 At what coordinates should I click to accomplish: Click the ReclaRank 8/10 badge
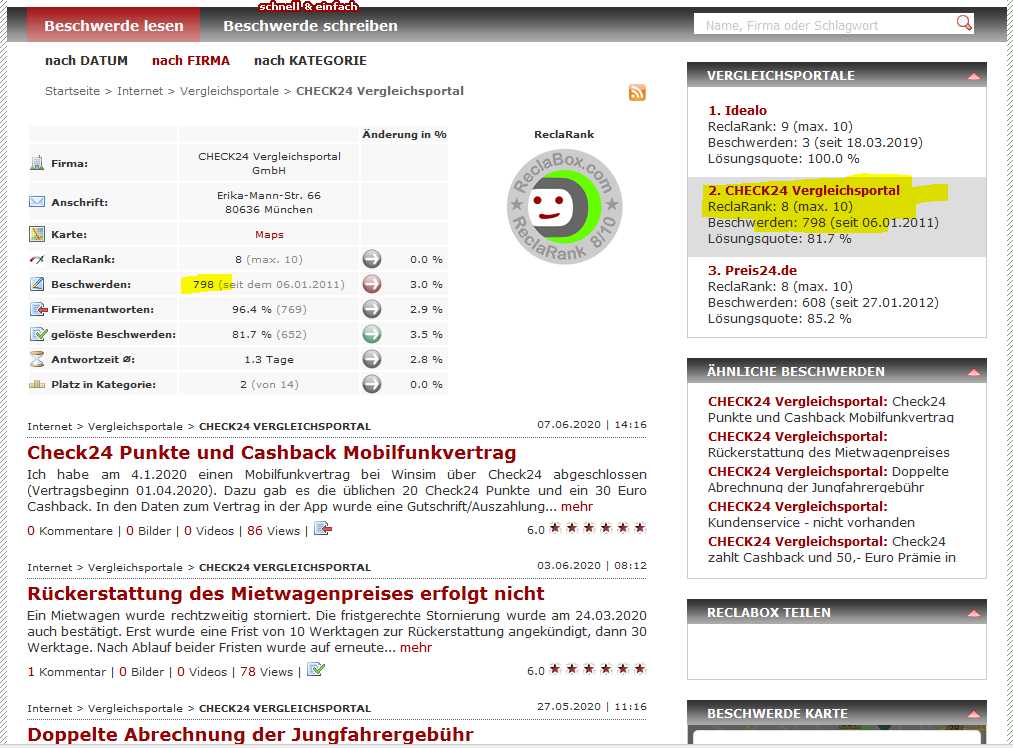point(564,203)
